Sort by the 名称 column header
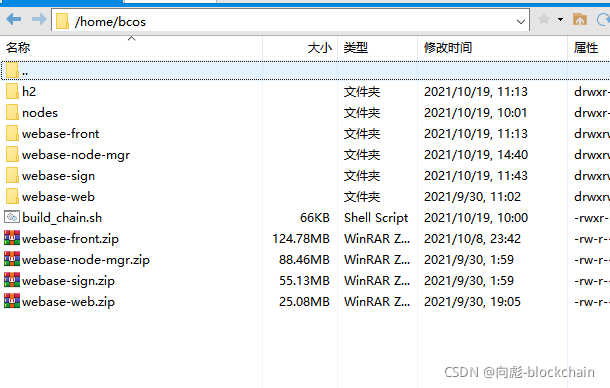The image size is (610, 388). click(x=18, y=47)
